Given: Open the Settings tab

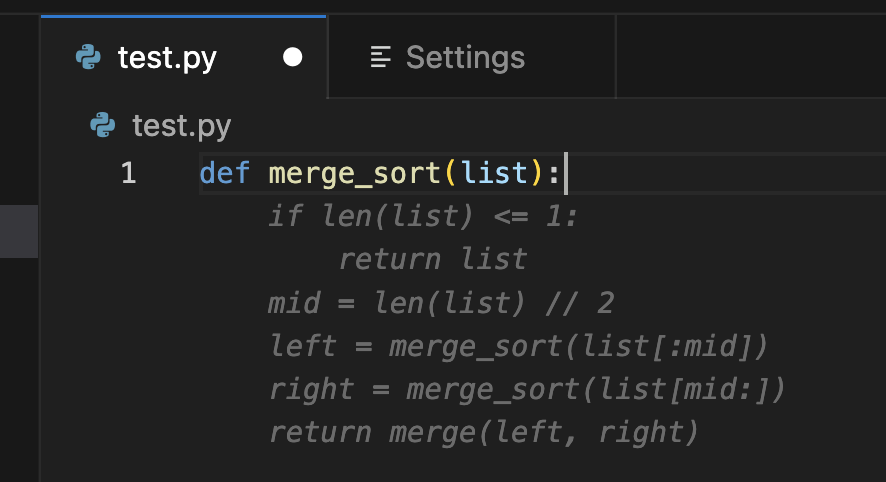Looking at the screenshot, I should 465,58.
